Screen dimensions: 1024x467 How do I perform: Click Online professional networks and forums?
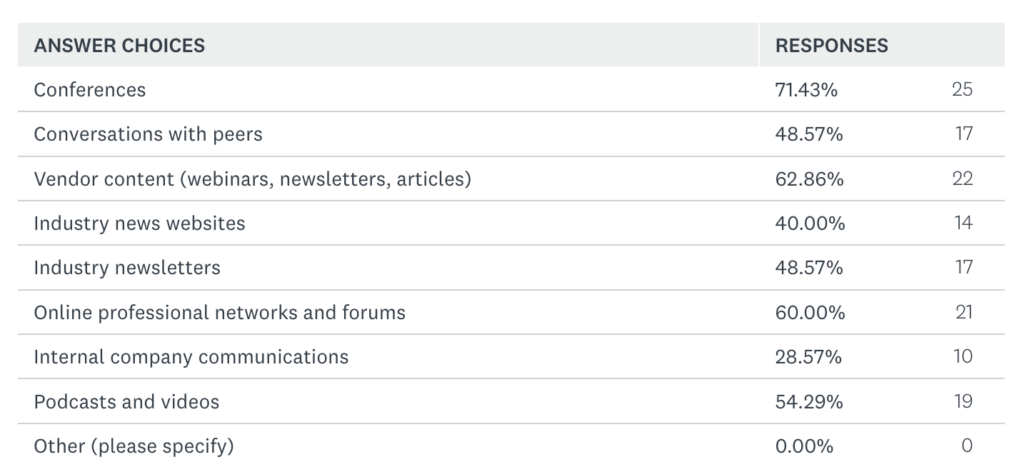pos(220,313)
